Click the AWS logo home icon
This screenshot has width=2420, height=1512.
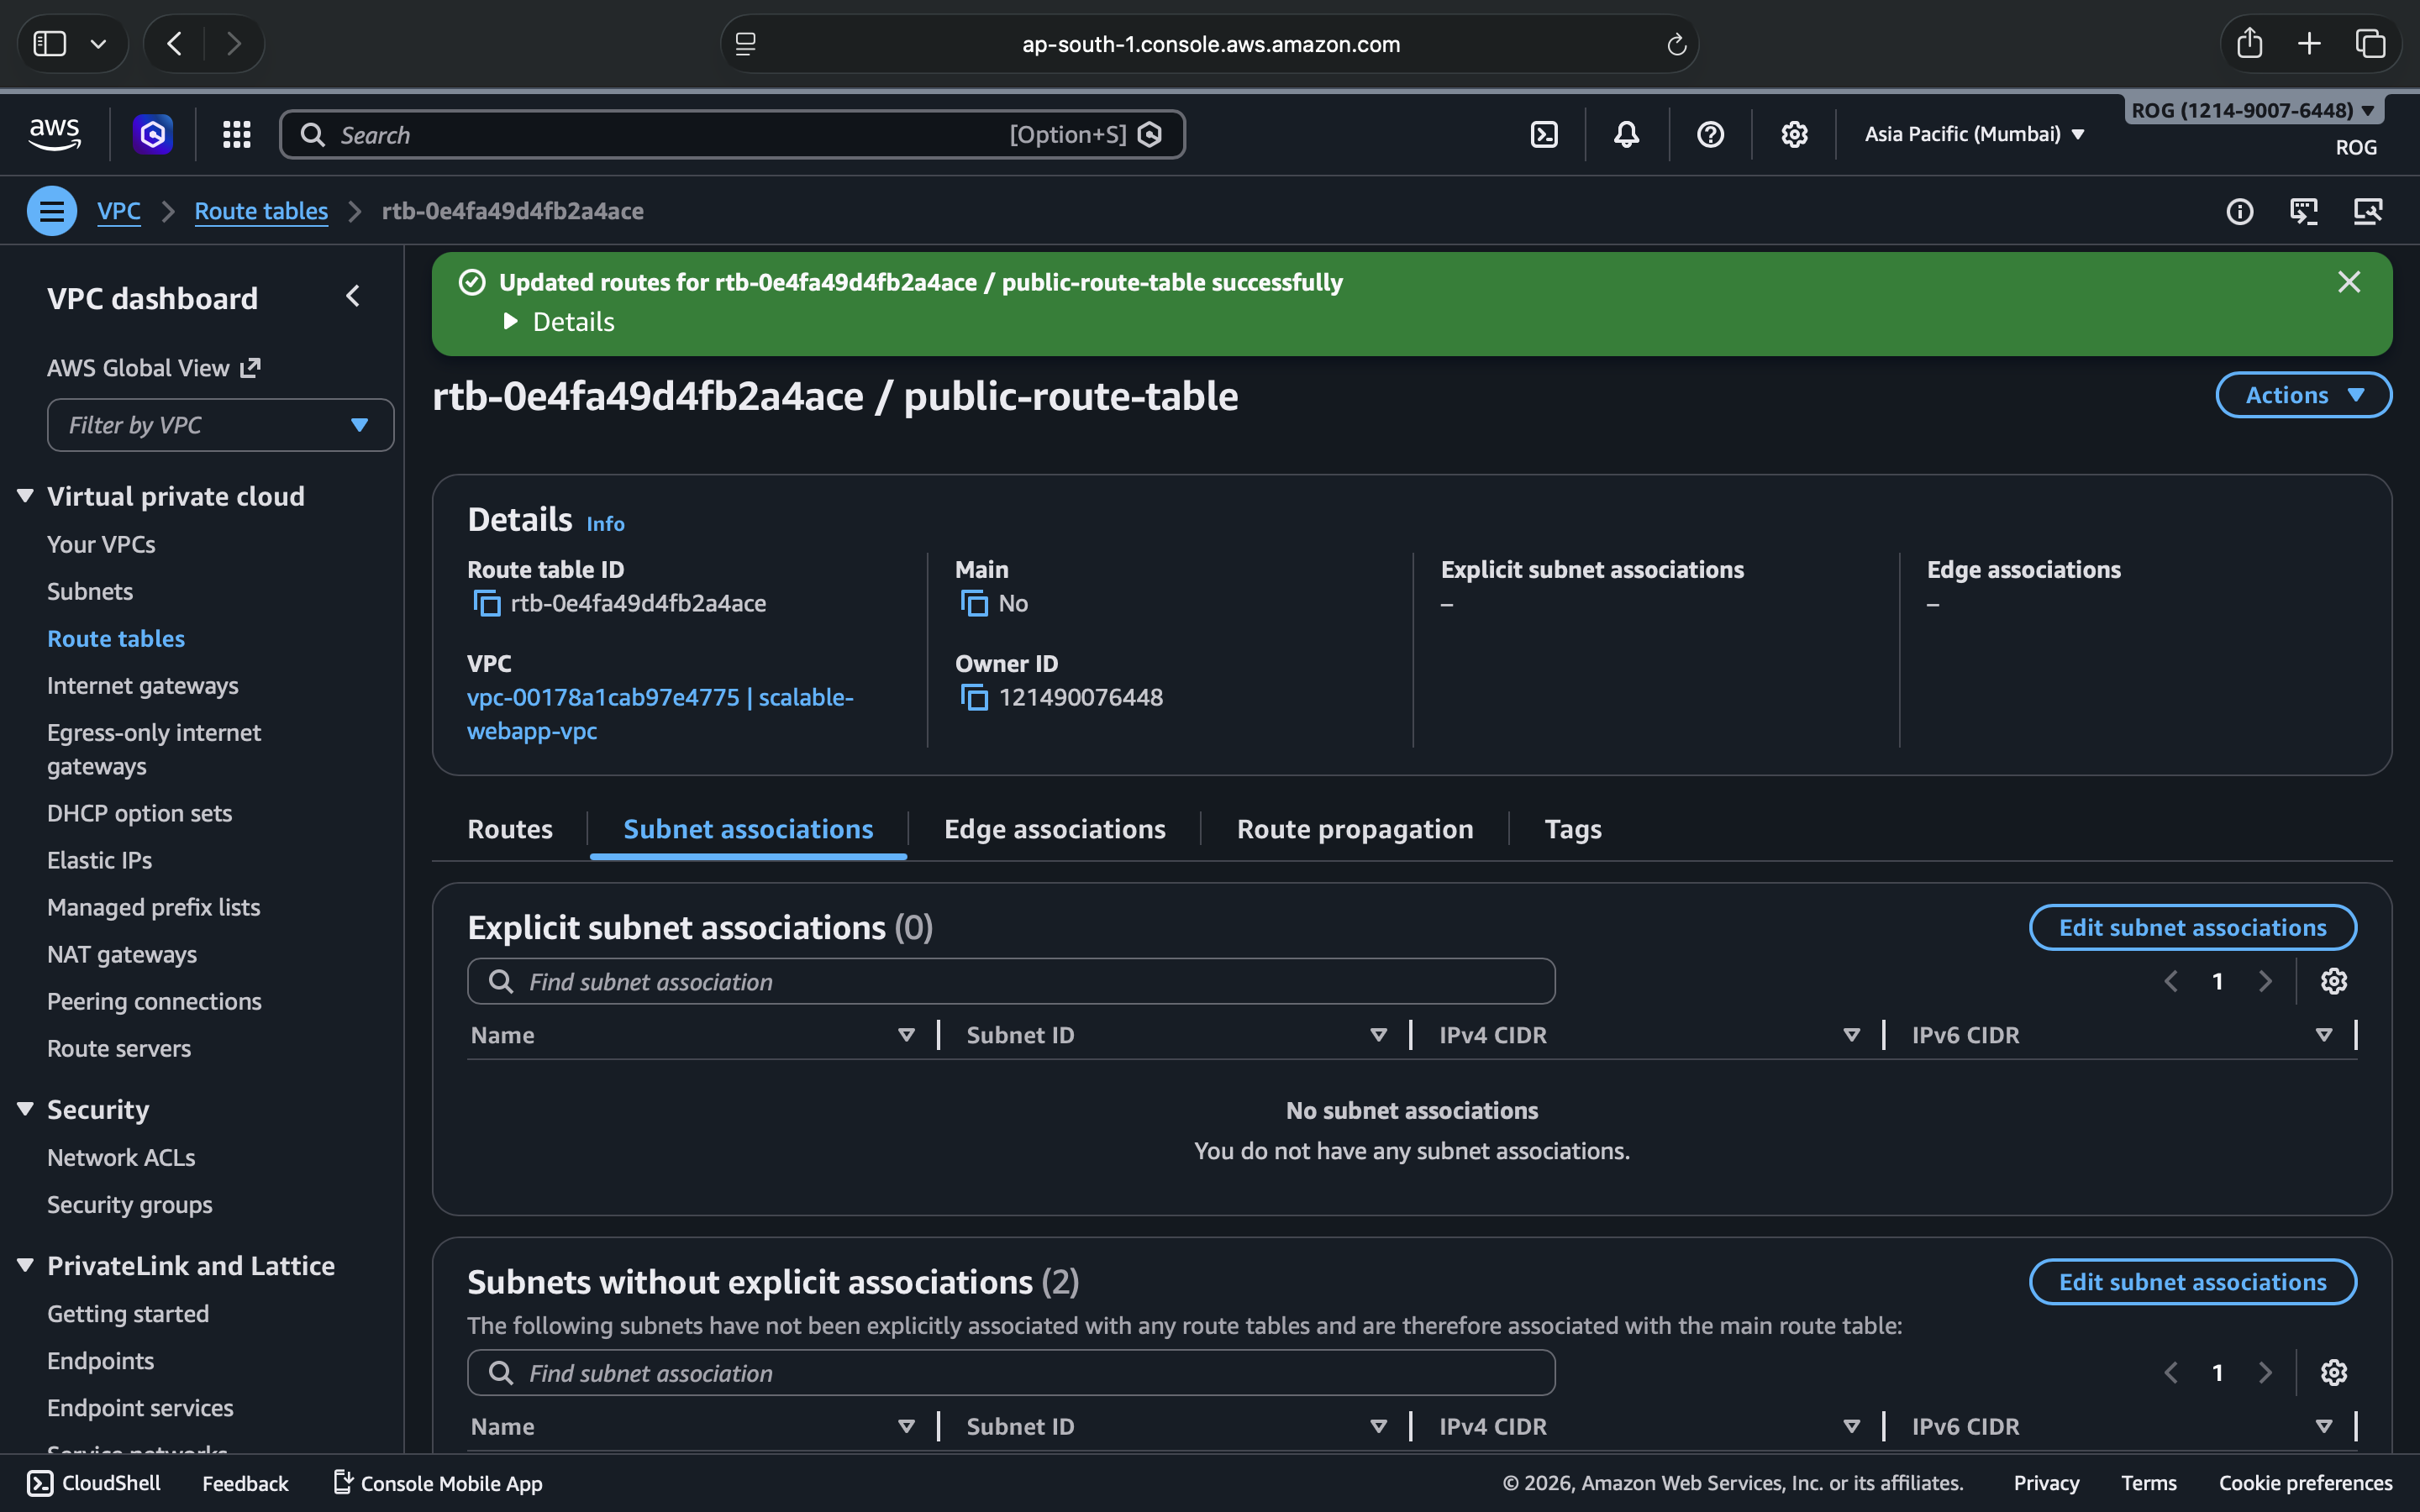[54, 134]
